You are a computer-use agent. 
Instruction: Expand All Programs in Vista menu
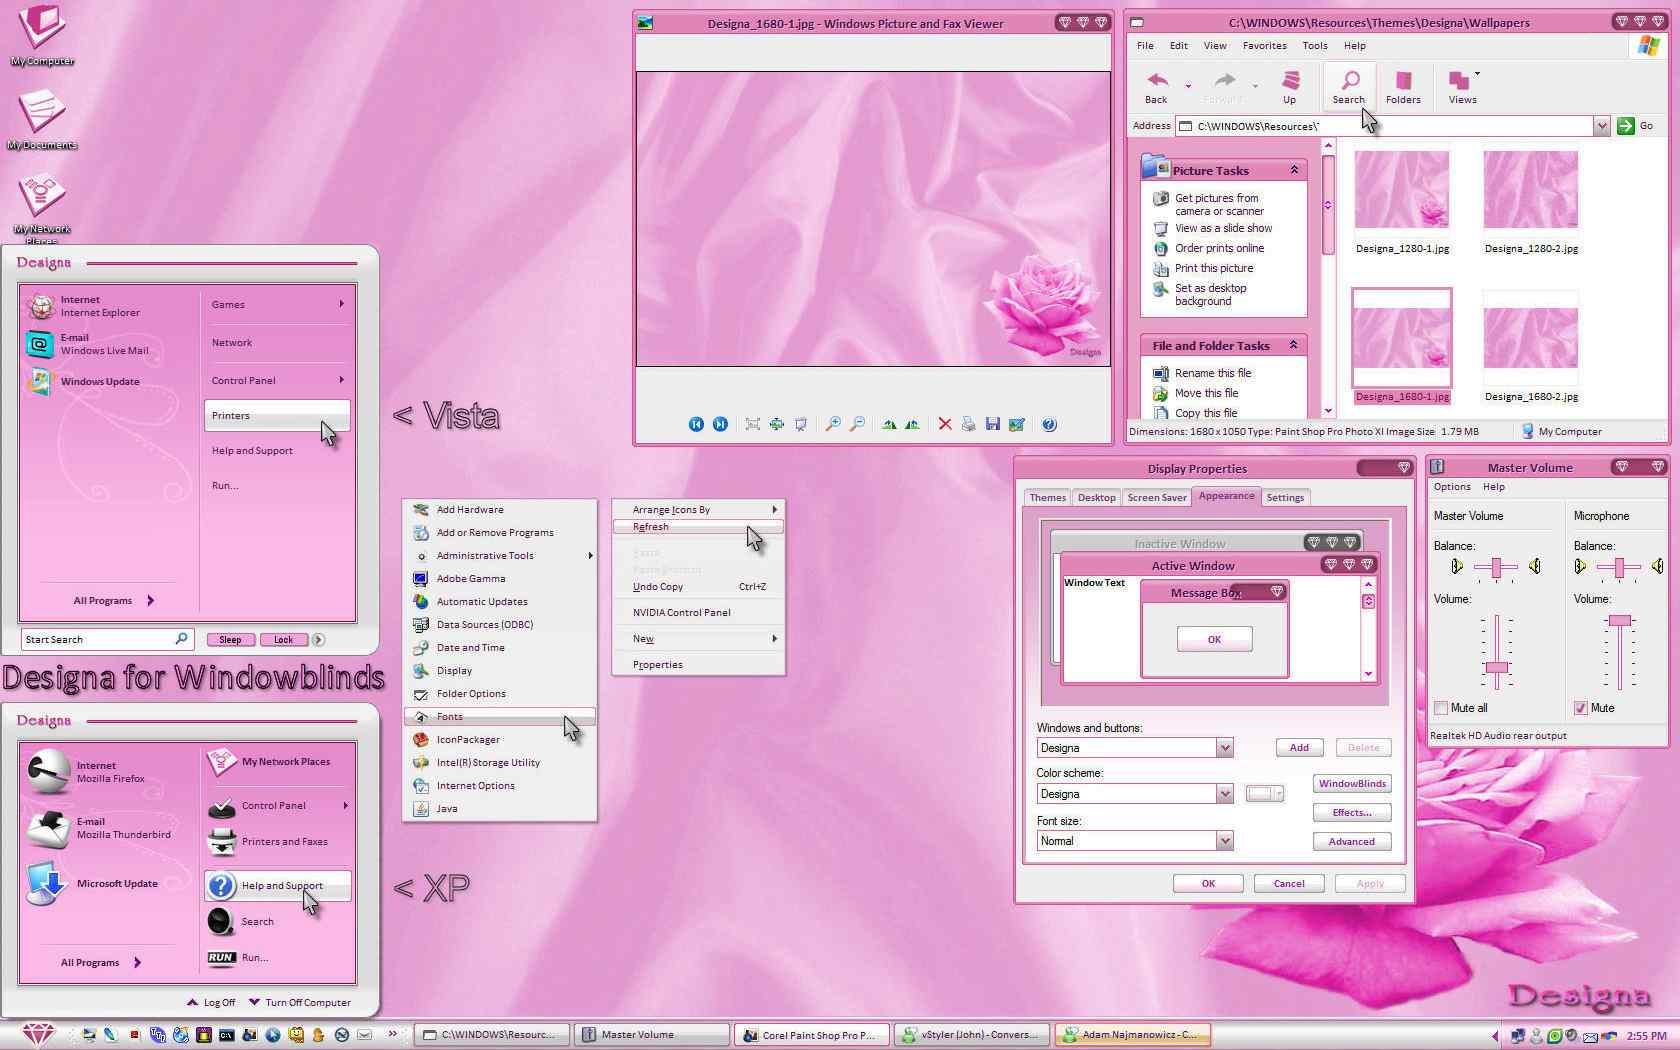click(x=114, y=600)
